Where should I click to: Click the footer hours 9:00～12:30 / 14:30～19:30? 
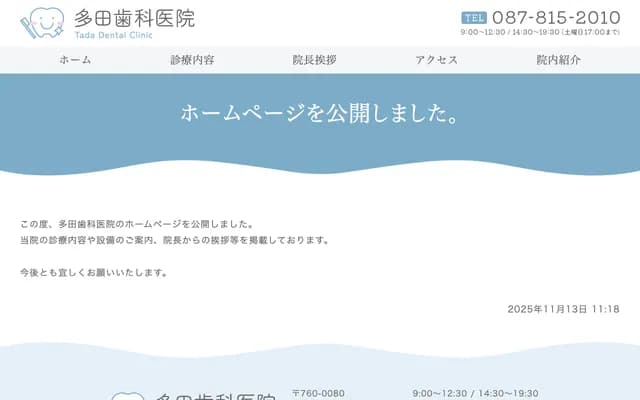tap(475, 394)
